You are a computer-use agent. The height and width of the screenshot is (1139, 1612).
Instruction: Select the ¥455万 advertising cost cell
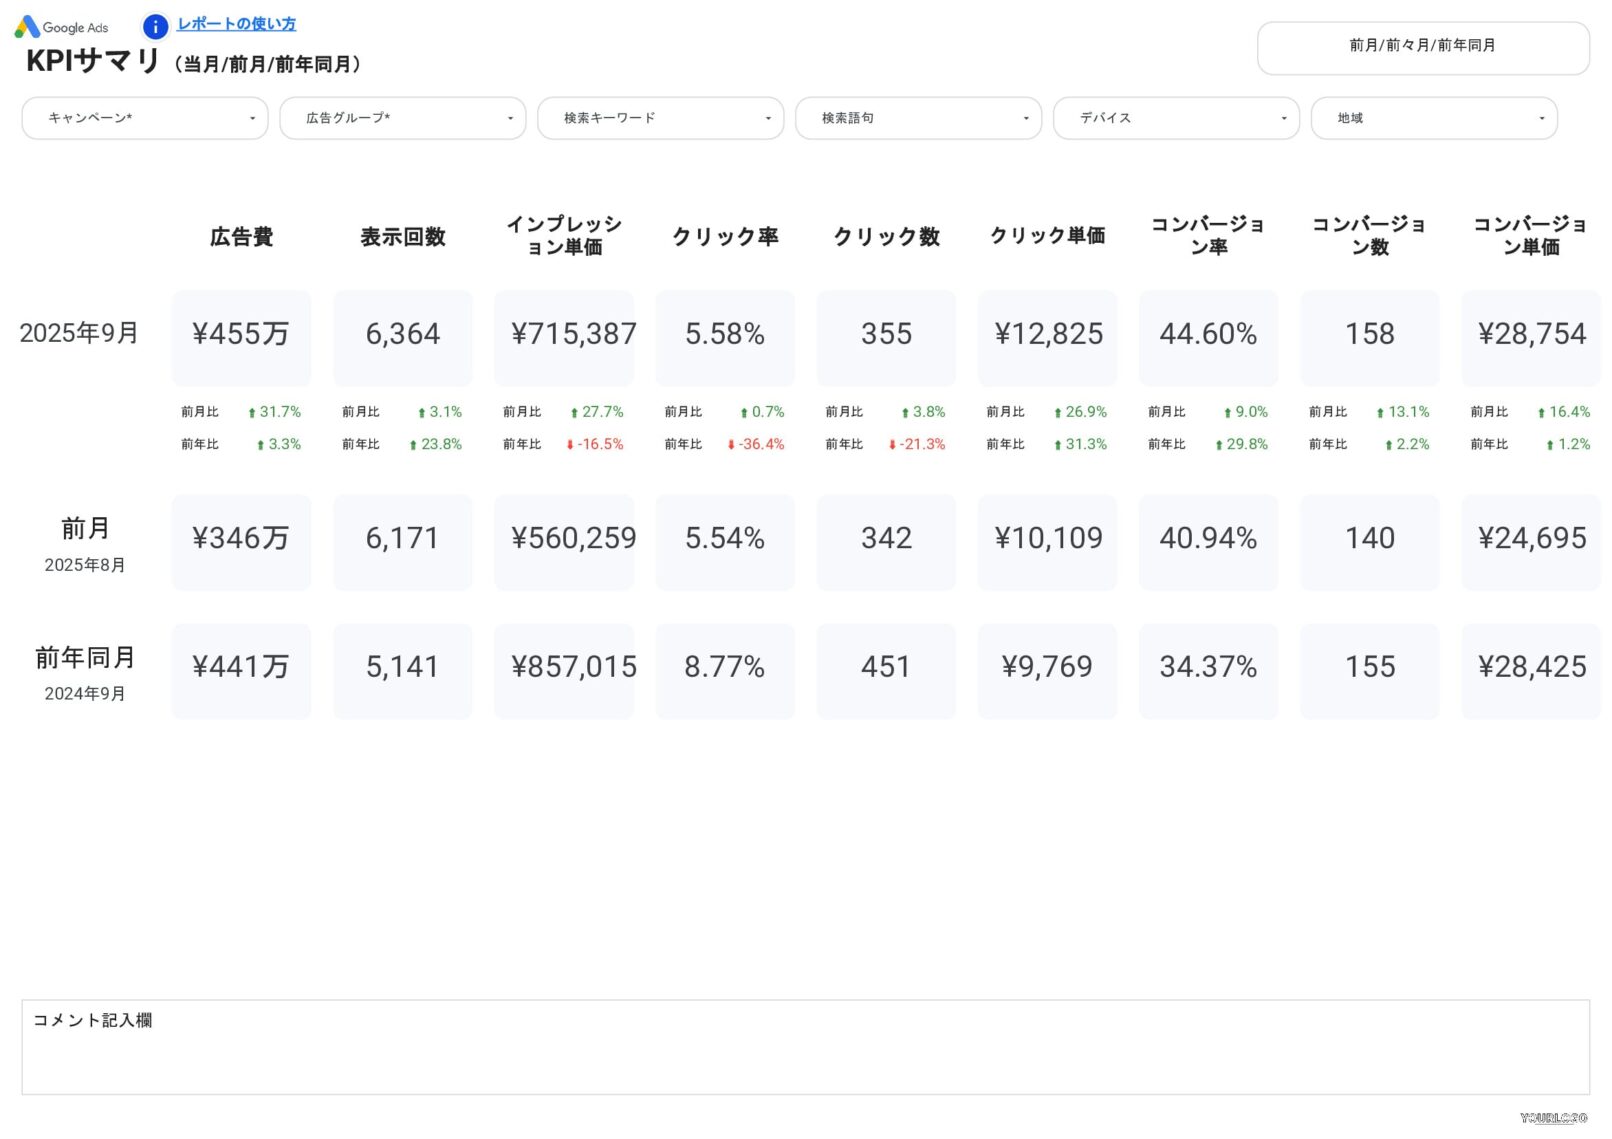pos(241,337)
